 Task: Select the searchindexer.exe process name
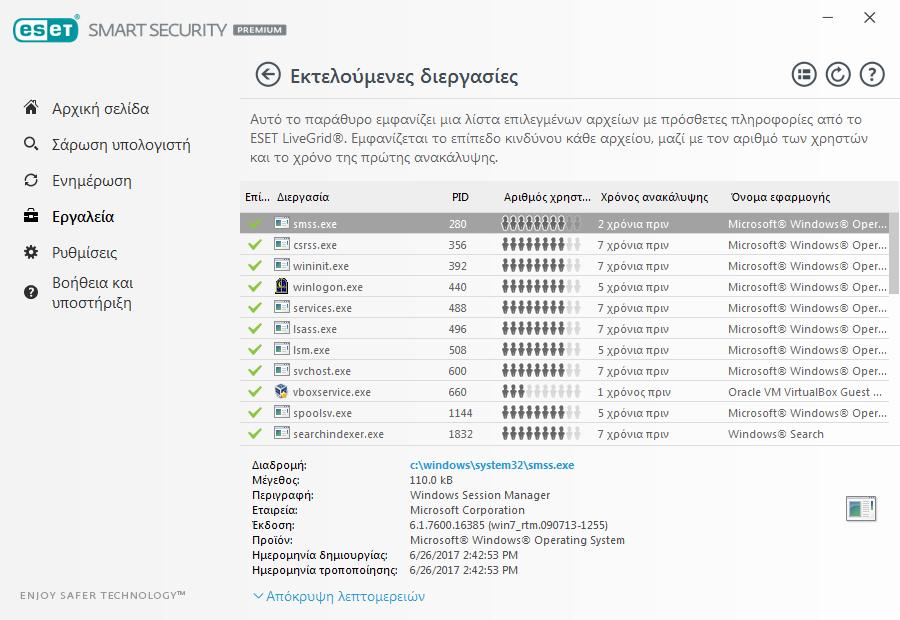[338, 435]
